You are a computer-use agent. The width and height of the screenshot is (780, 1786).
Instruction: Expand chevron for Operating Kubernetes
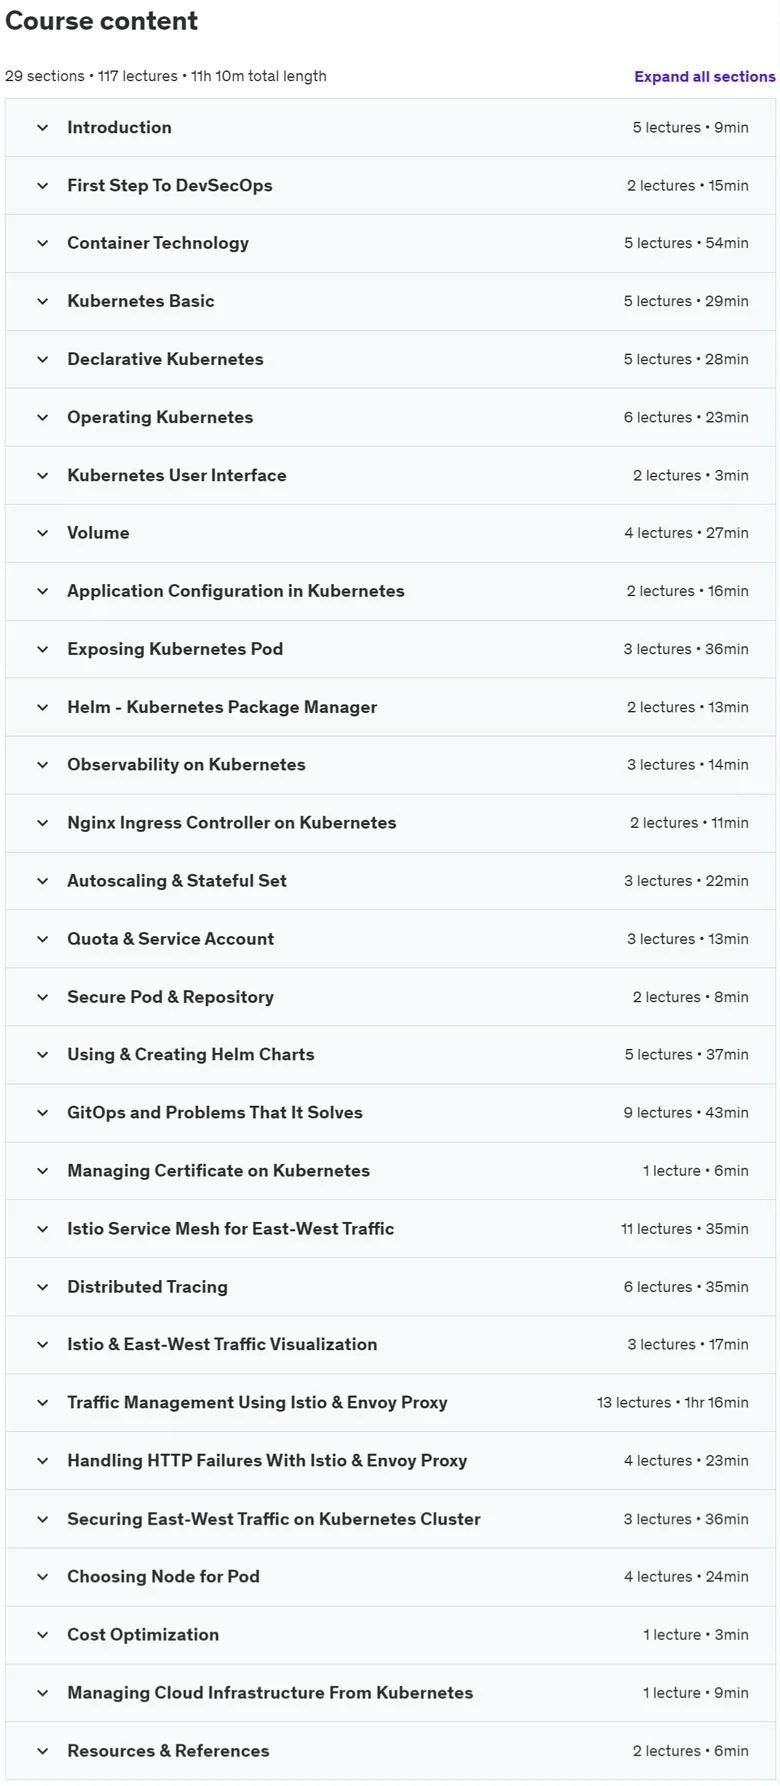pyautogui.click(x=42, y=417)
